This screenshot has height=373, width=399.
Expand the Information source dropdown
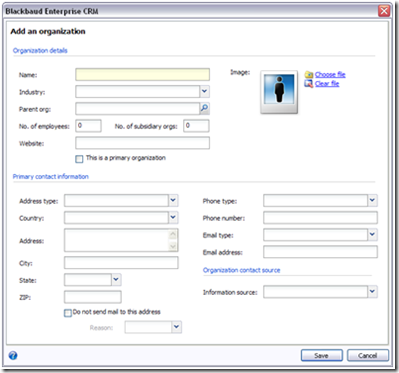pyautogui.click(x=372, y=292)
